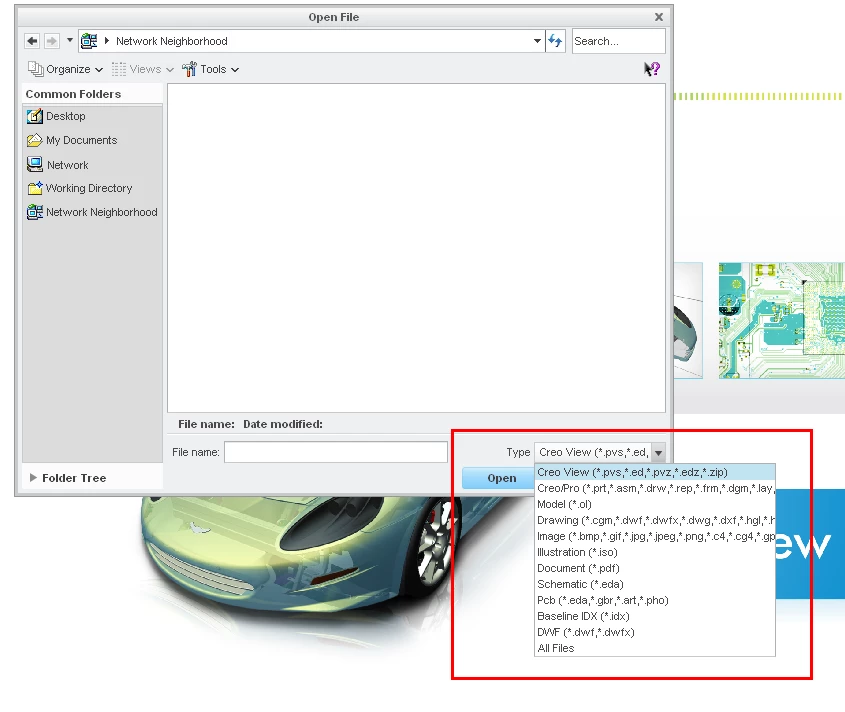The height and width of the screenshot is (712, 845).
Task: Click the Network Neighborhood sidebar icon
Action: point(34,212)
